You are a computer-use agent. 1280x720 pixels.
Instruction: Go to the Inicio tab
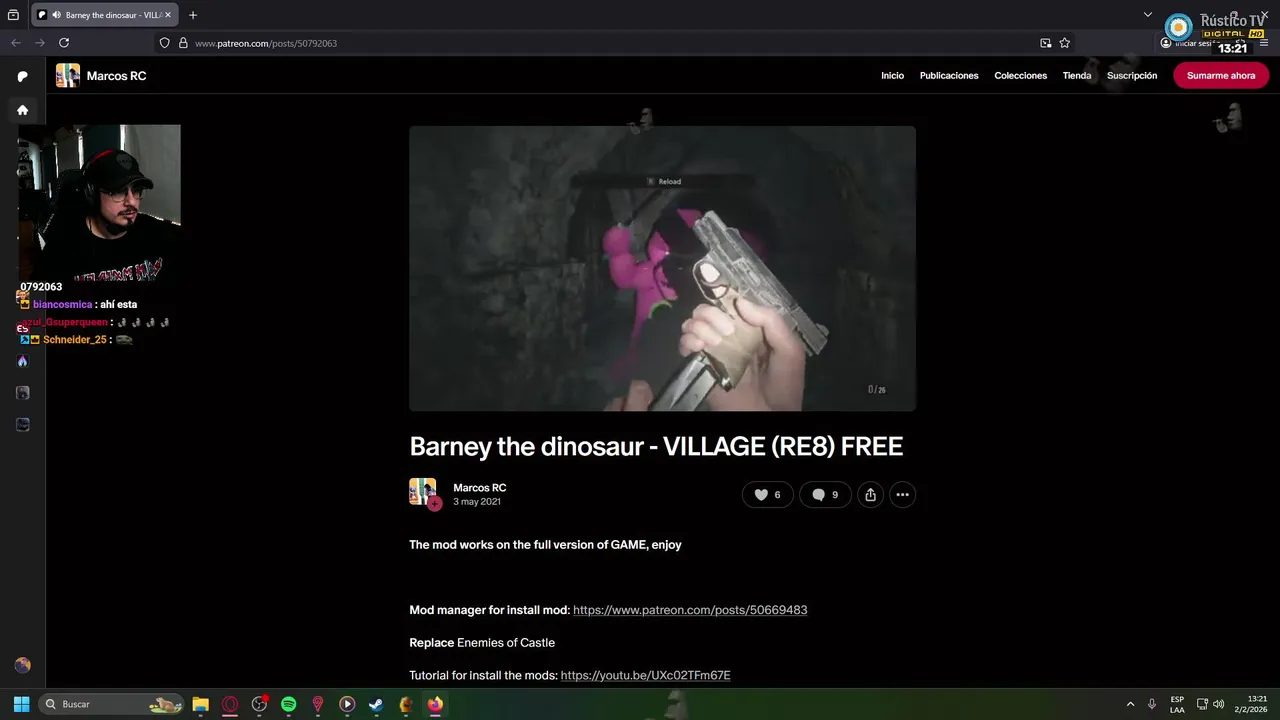coord(892,76)
